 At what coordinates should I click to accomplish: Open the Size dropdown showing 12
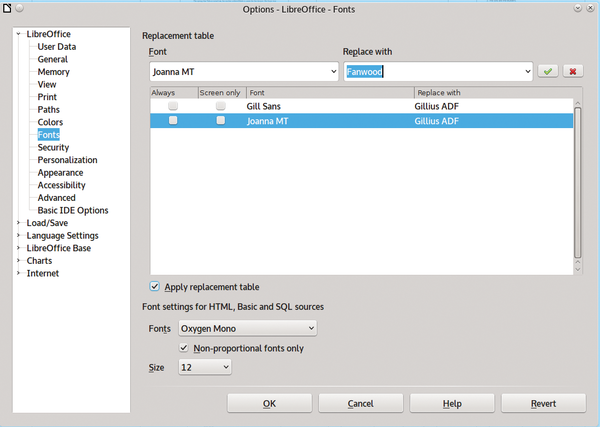205,367
